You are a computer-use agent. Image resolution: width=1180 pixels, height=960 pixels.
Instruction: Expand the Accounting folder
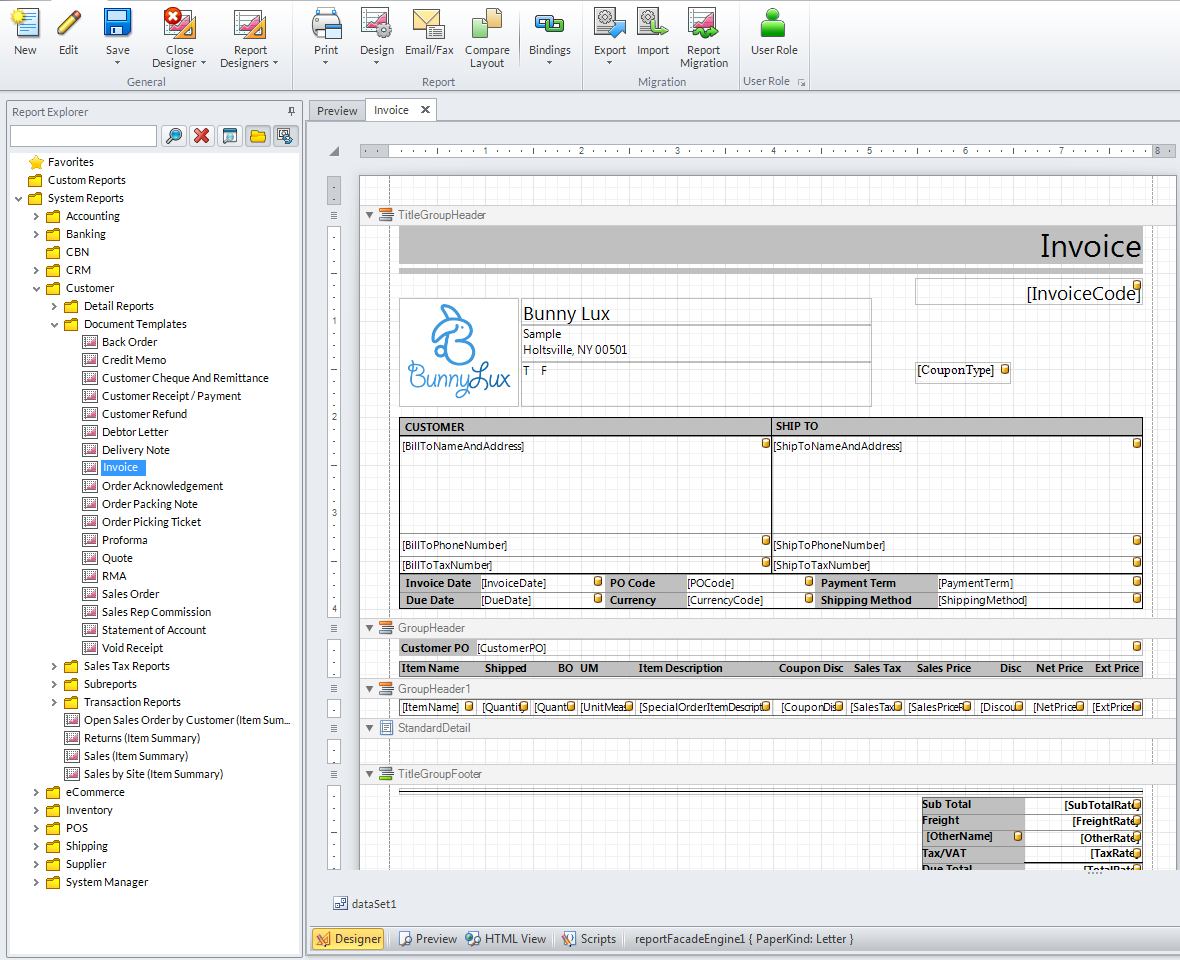coord(36,216)
